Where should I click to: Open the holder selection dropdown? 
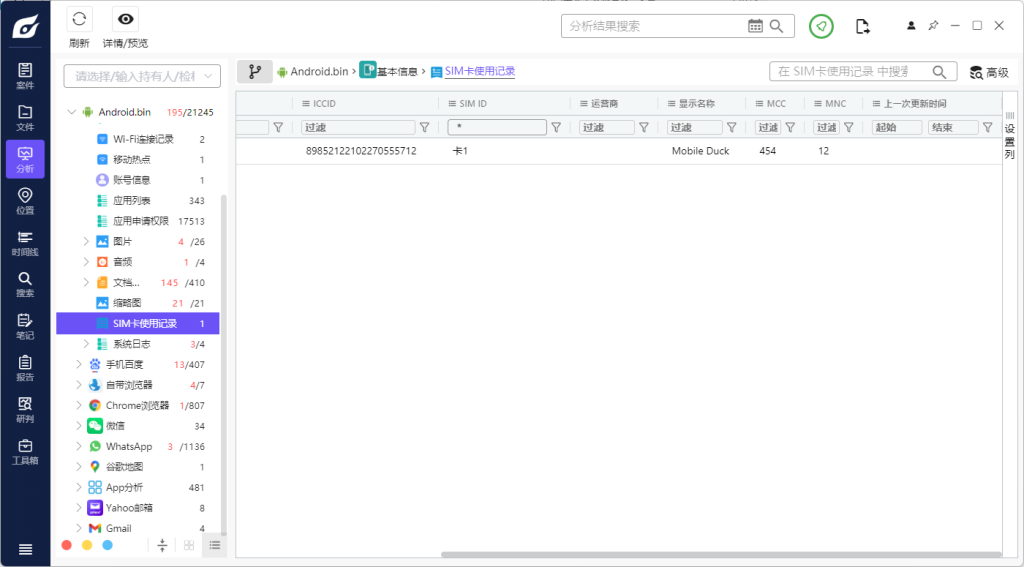[x=141, y=76]
